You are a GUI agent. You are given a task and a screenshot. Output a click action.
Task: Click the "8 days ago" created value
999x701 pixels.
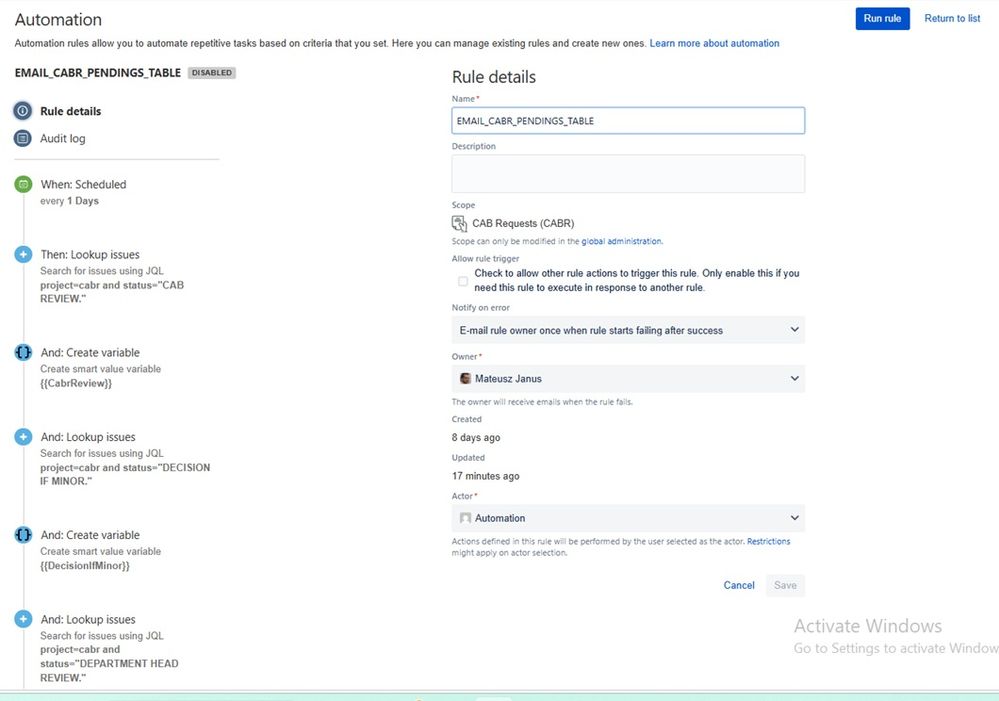[x=476, y=438]
